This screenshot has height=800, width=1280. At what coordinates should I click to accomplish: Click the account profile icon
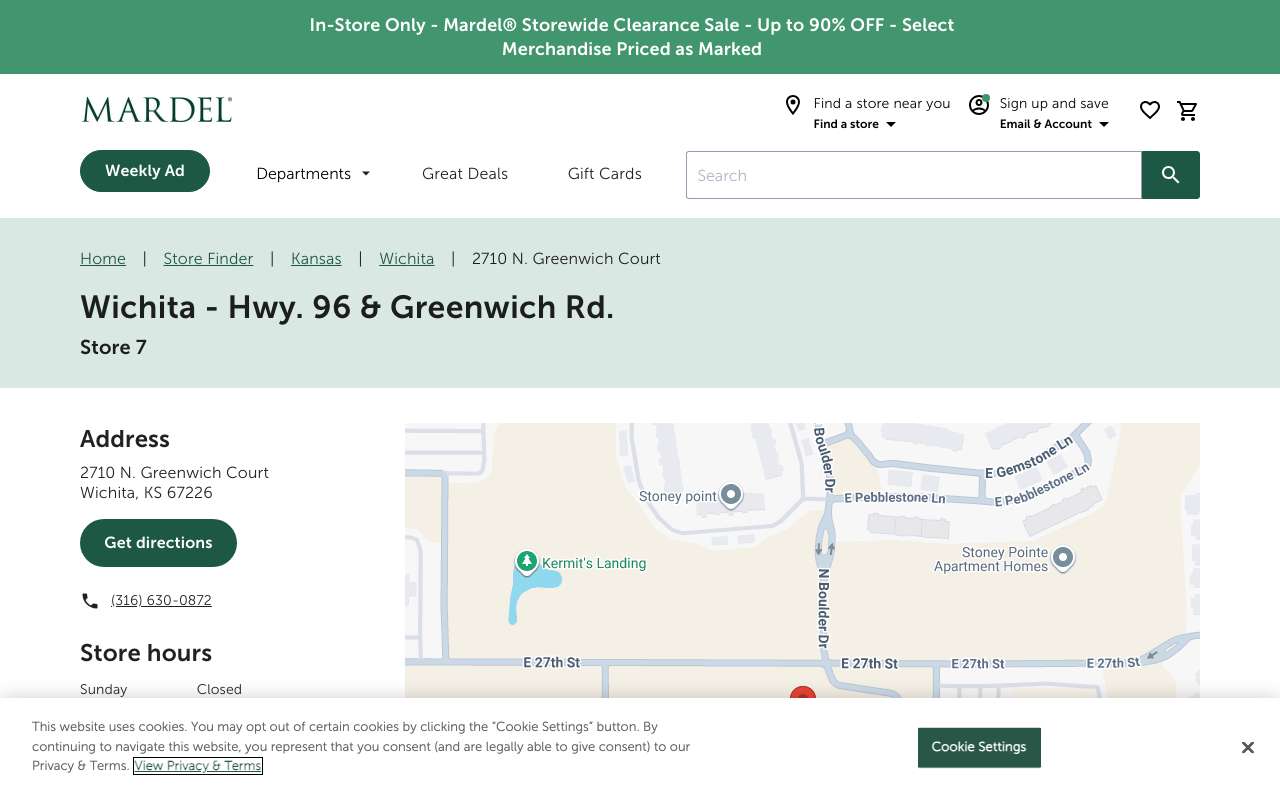click(979, 105)
